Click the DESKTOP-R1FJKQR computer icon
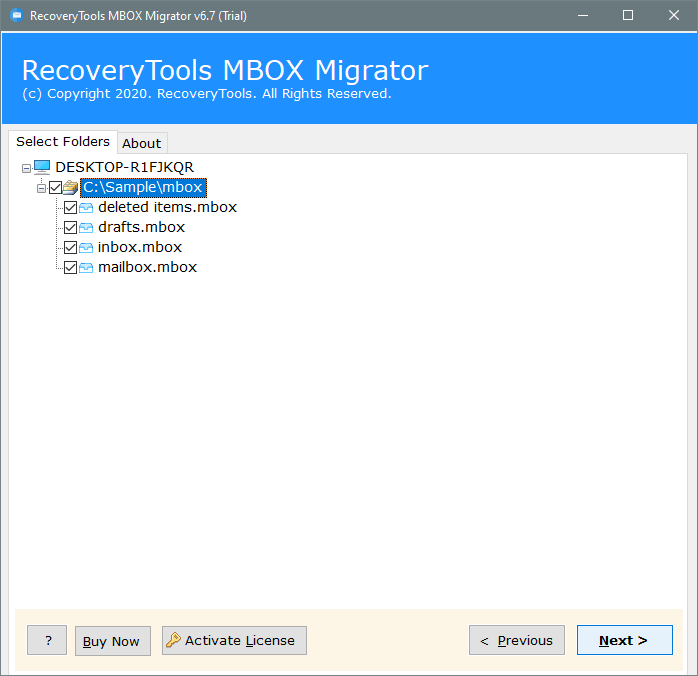 point(42,167)
